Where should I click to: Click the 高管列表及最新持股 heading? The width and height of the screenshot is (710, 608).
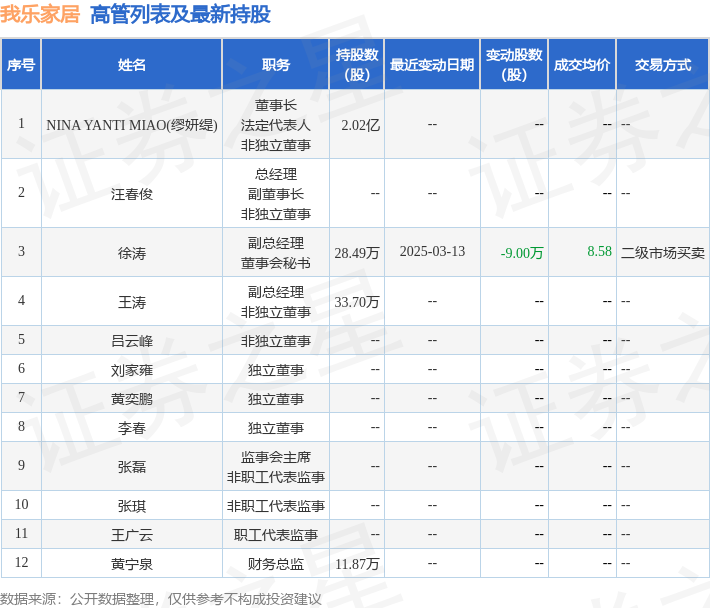[180, 14]
